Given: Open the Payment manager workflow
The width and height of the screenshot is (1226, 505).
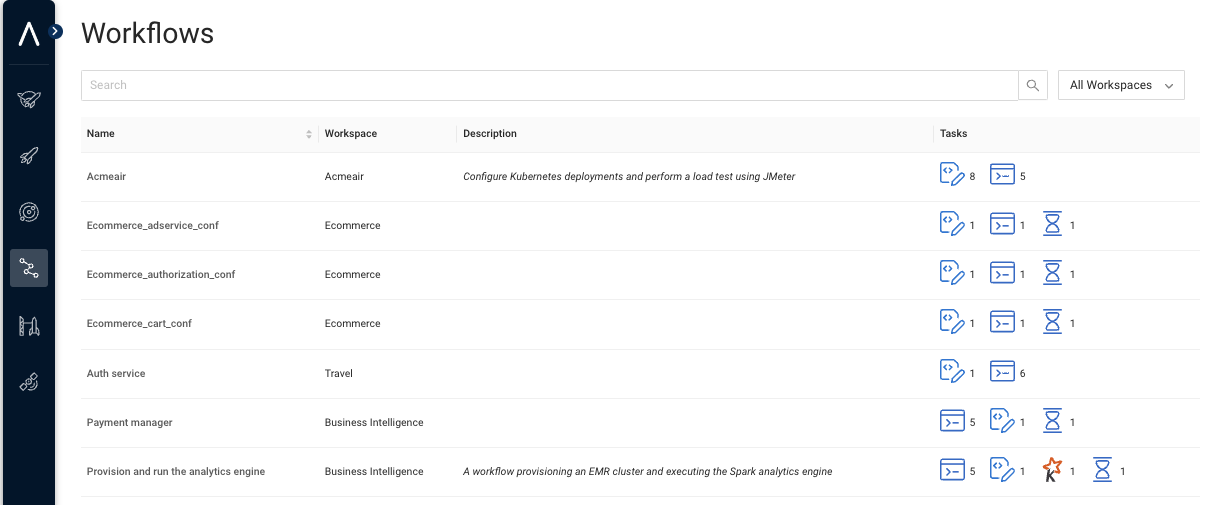Looking at the screenshot, I should click(130, 422).
